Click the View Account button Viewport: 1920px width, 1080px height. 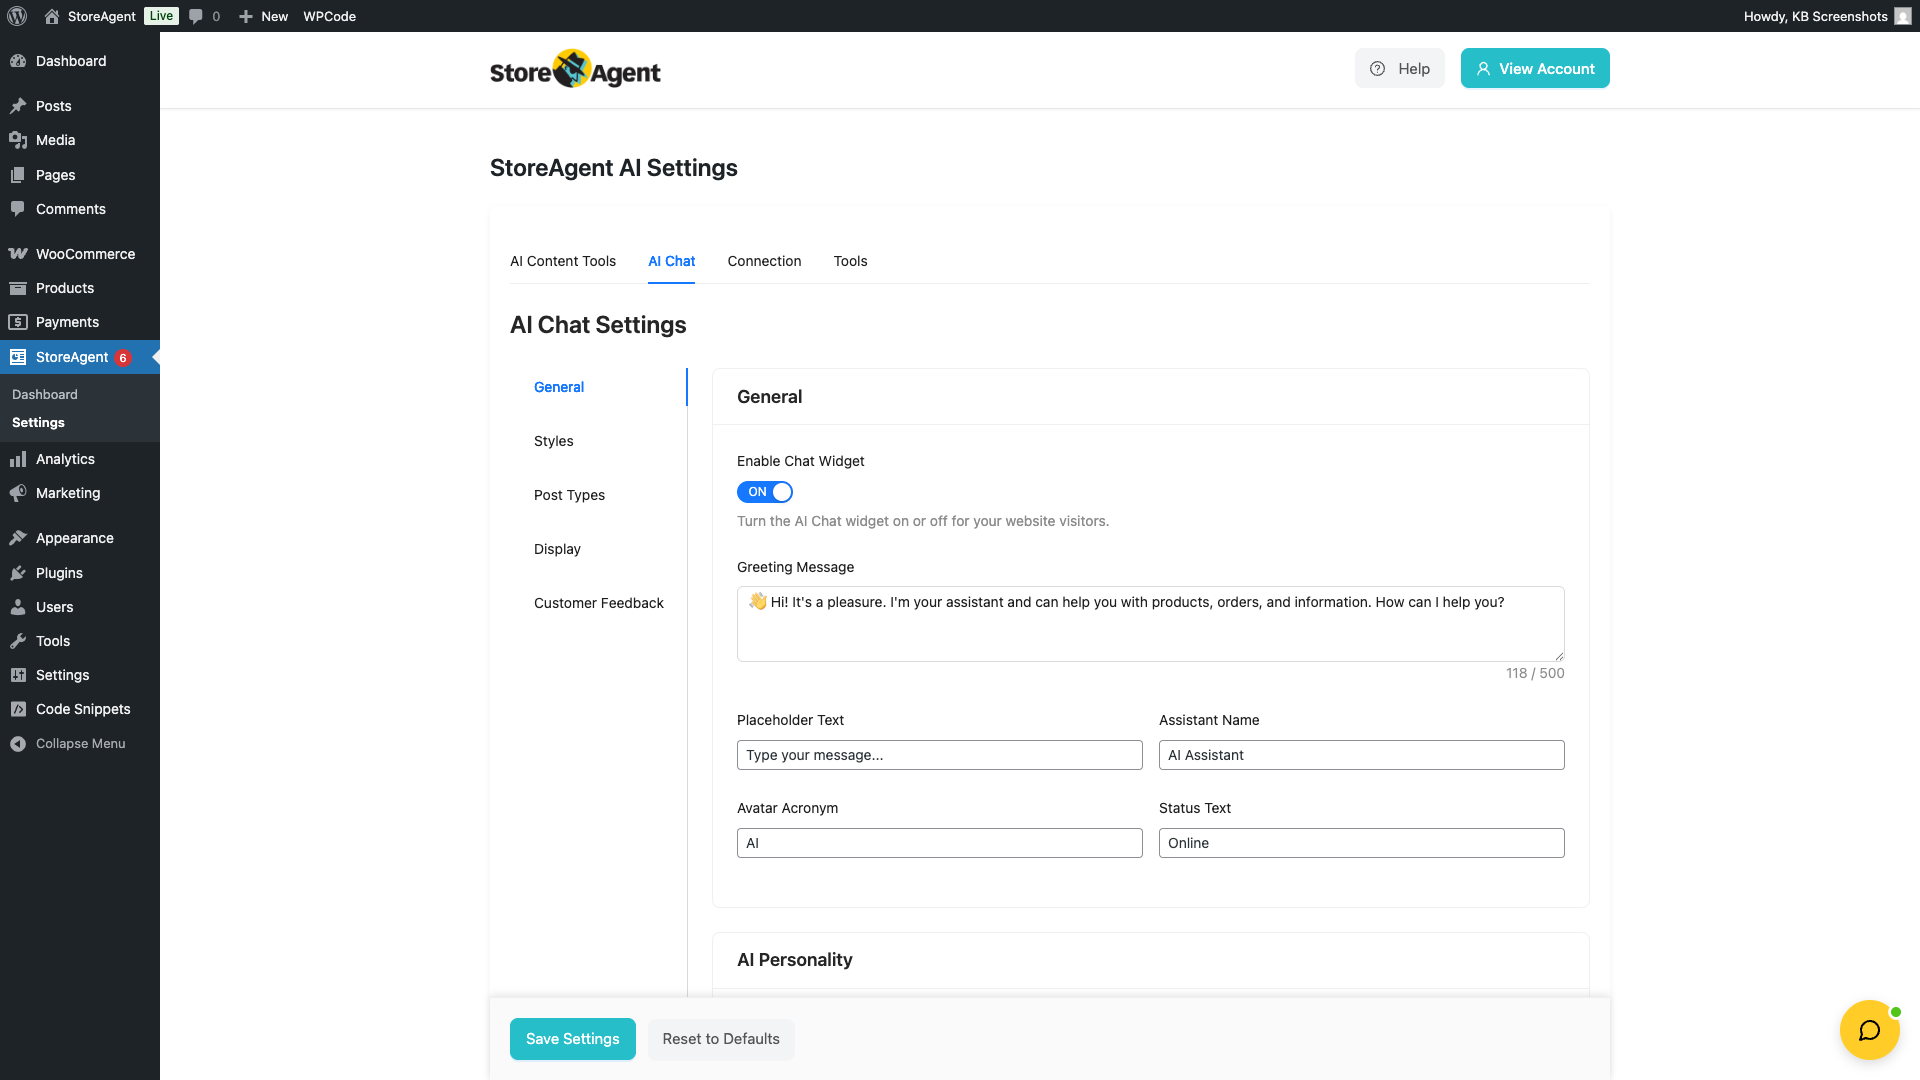click(1535, 69)
